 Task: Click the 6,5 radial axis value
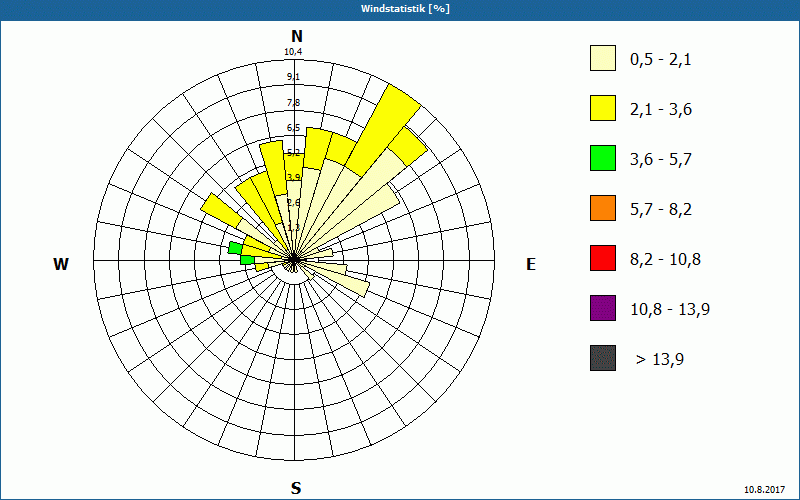293,128
